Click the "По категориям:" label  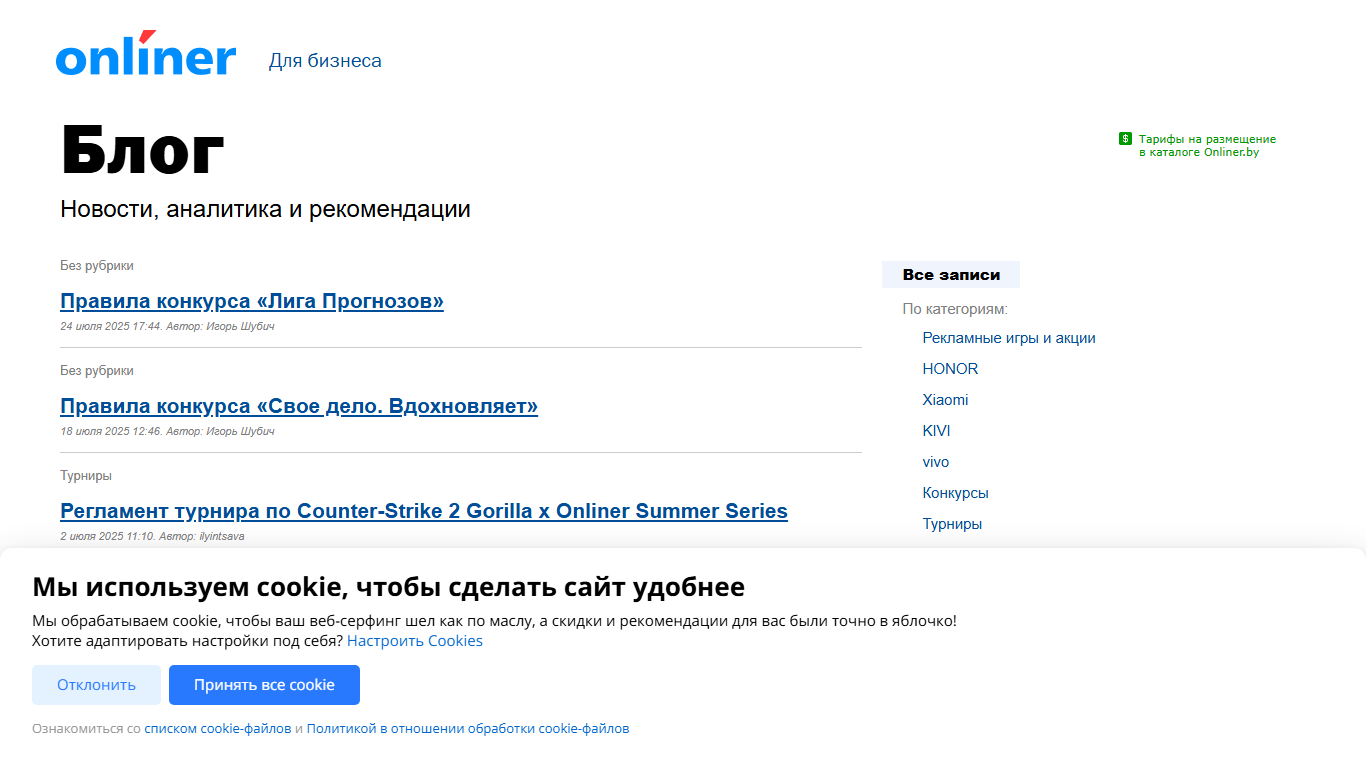click(955, 309)
